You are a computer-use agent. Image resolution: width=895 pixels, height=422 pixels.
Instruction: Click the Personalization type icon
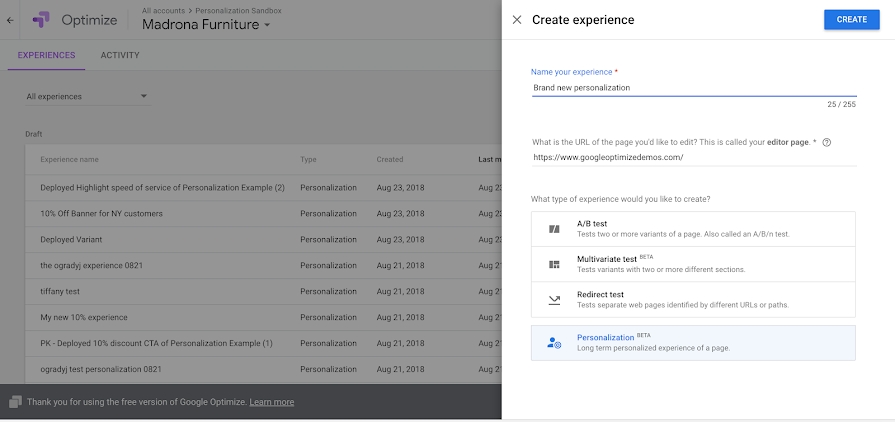click(554, 343)
